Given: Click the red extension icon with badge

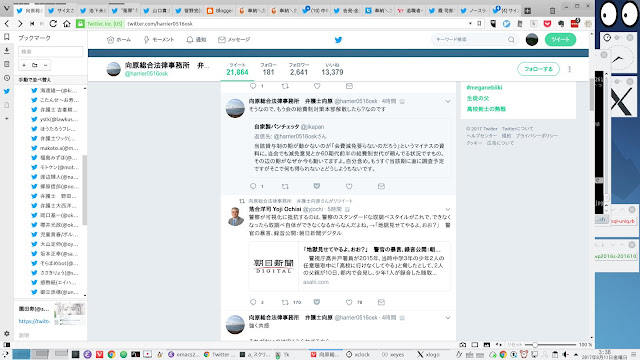Looking at the screenshot, I should tap(575, 23).
